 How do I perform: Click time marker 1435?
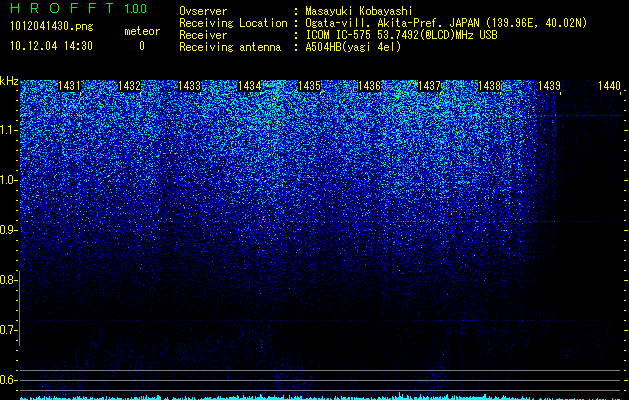tap(309, 86)
